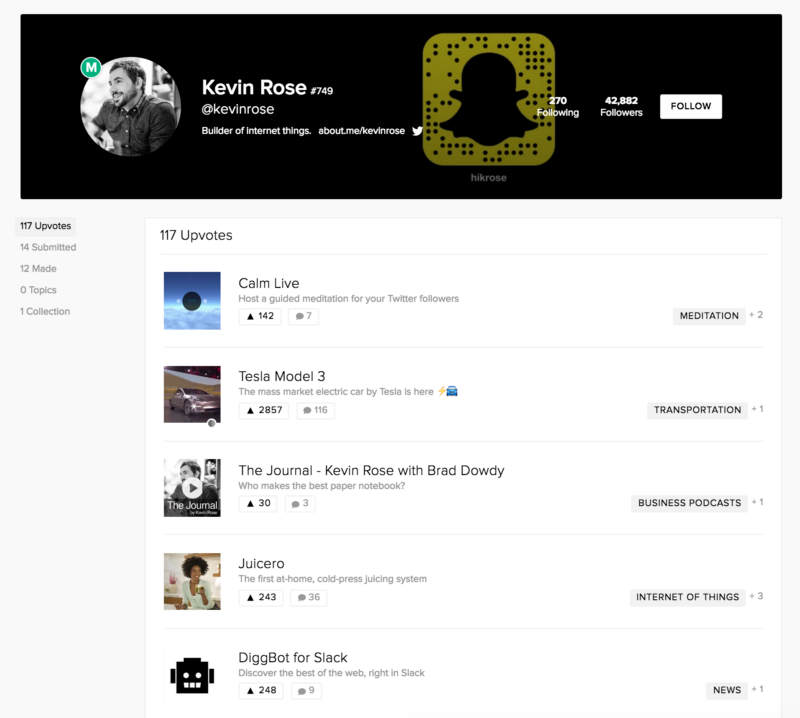800x718 pixels.
Task: Open the 0 Topics tab
Action: [38, 290]
